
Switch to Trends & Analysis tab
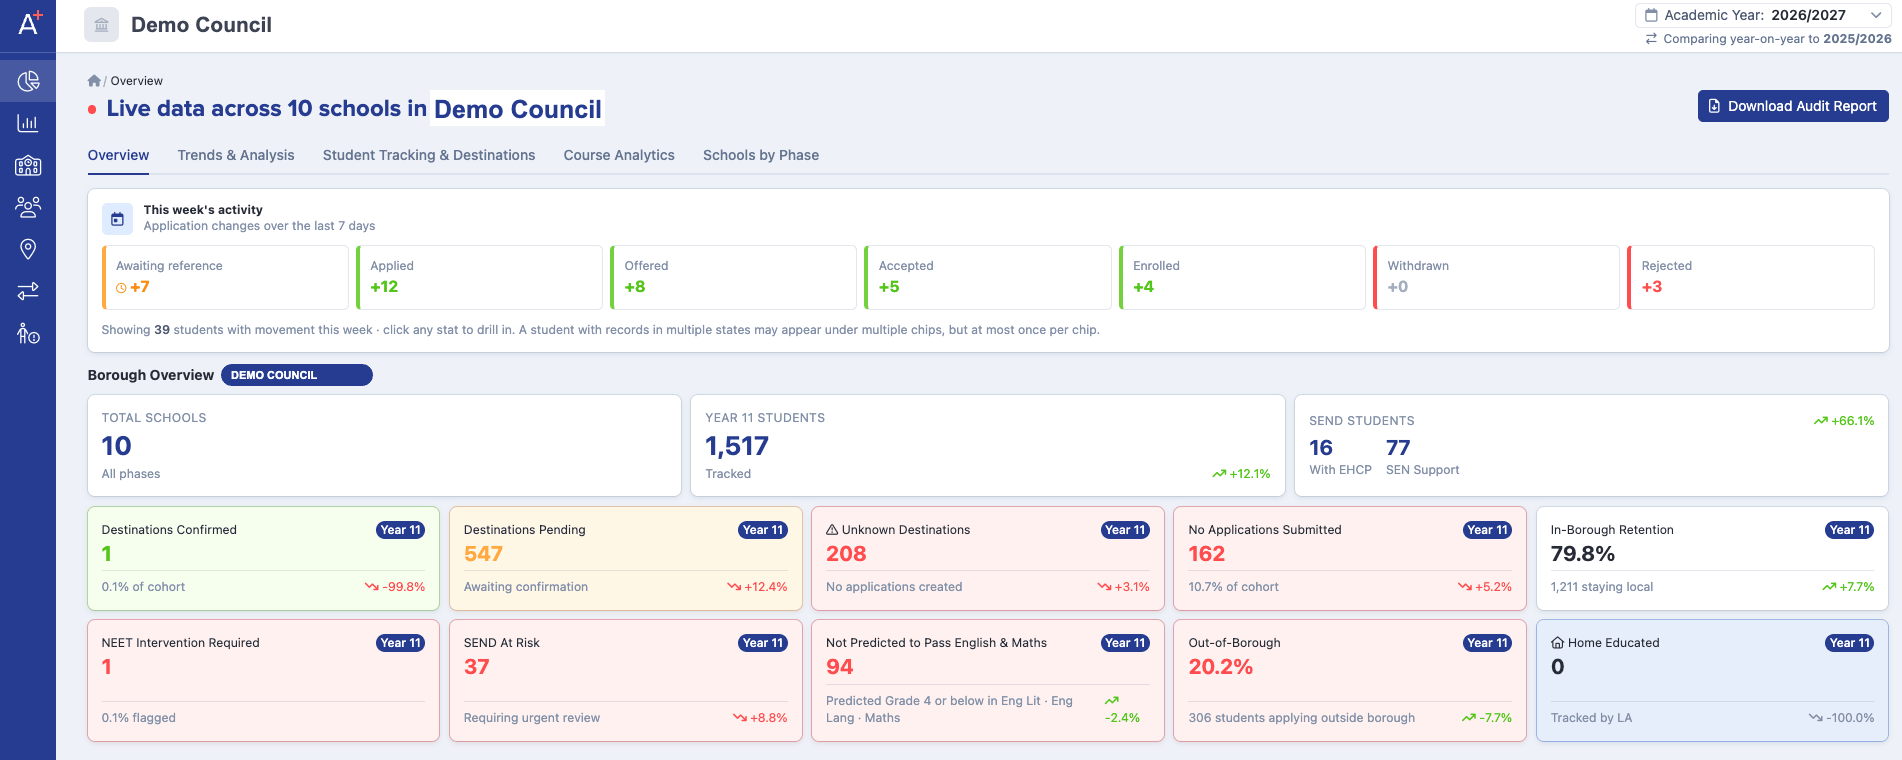pyautogui.click(x=236, y=155)
